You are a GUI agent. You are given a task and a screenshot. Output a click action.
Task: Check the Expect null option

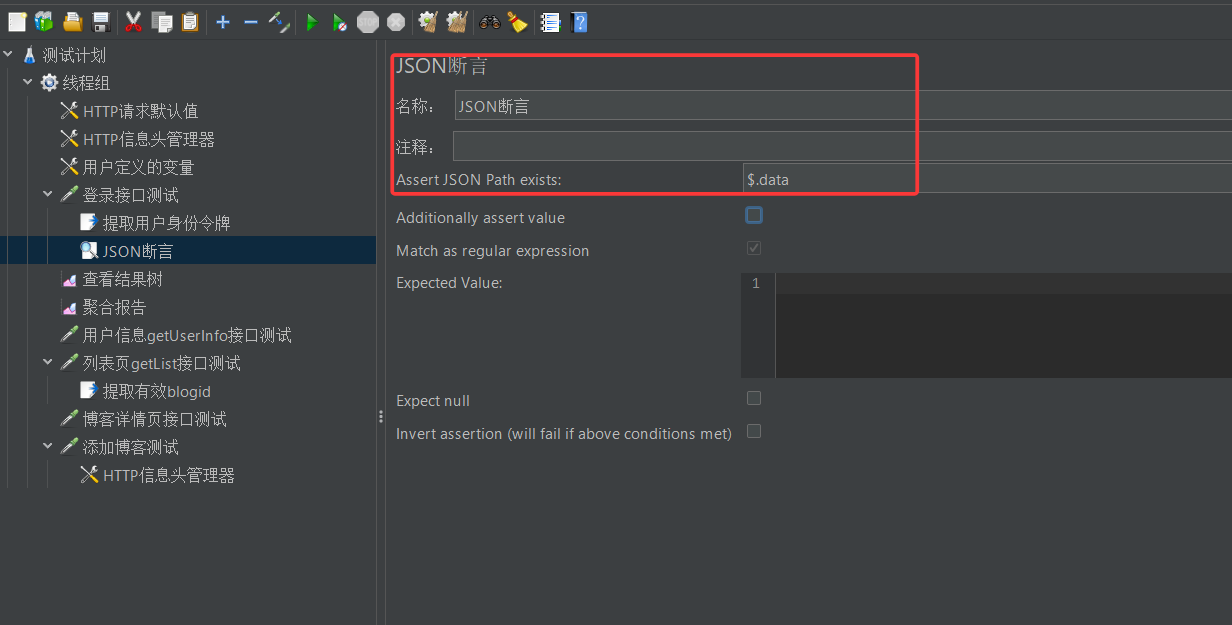click(x=754, y=398)
